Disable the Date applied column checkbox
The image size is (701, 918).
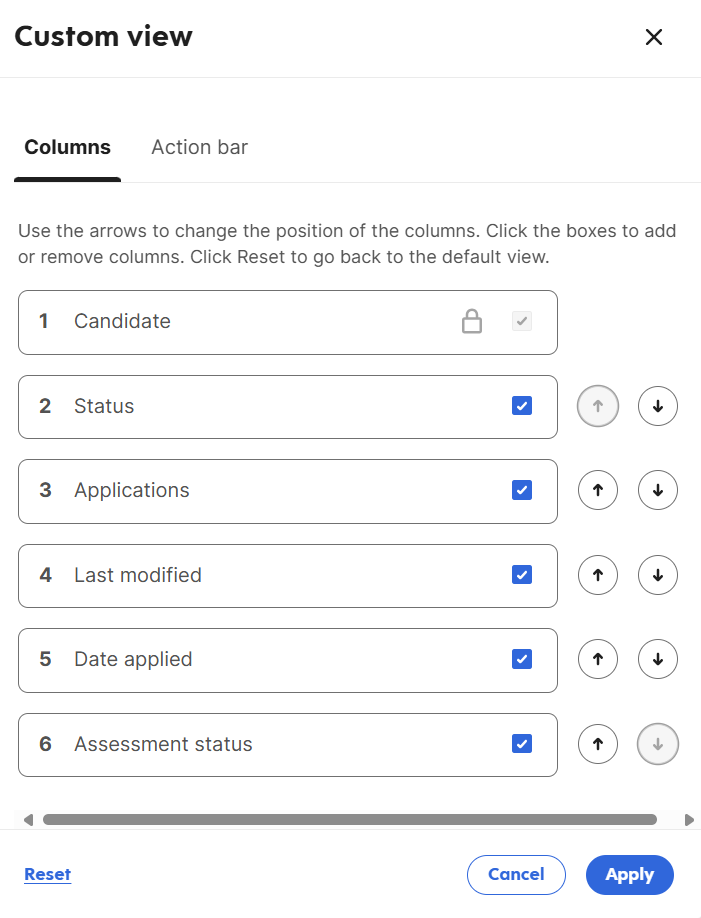point(522,659)
